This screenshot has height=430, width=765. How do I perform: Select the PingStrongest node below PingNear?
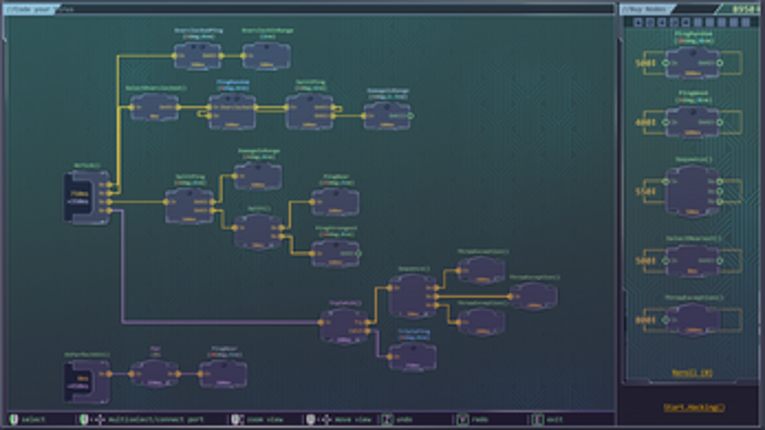pos(336,253)
